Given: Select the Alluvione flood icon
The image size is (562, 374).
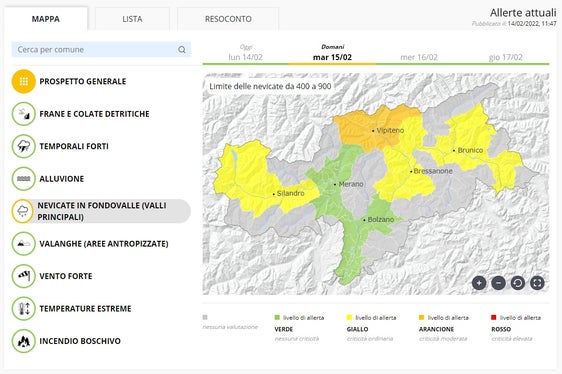Looking at the screenshot, I should tap(24, 179).
